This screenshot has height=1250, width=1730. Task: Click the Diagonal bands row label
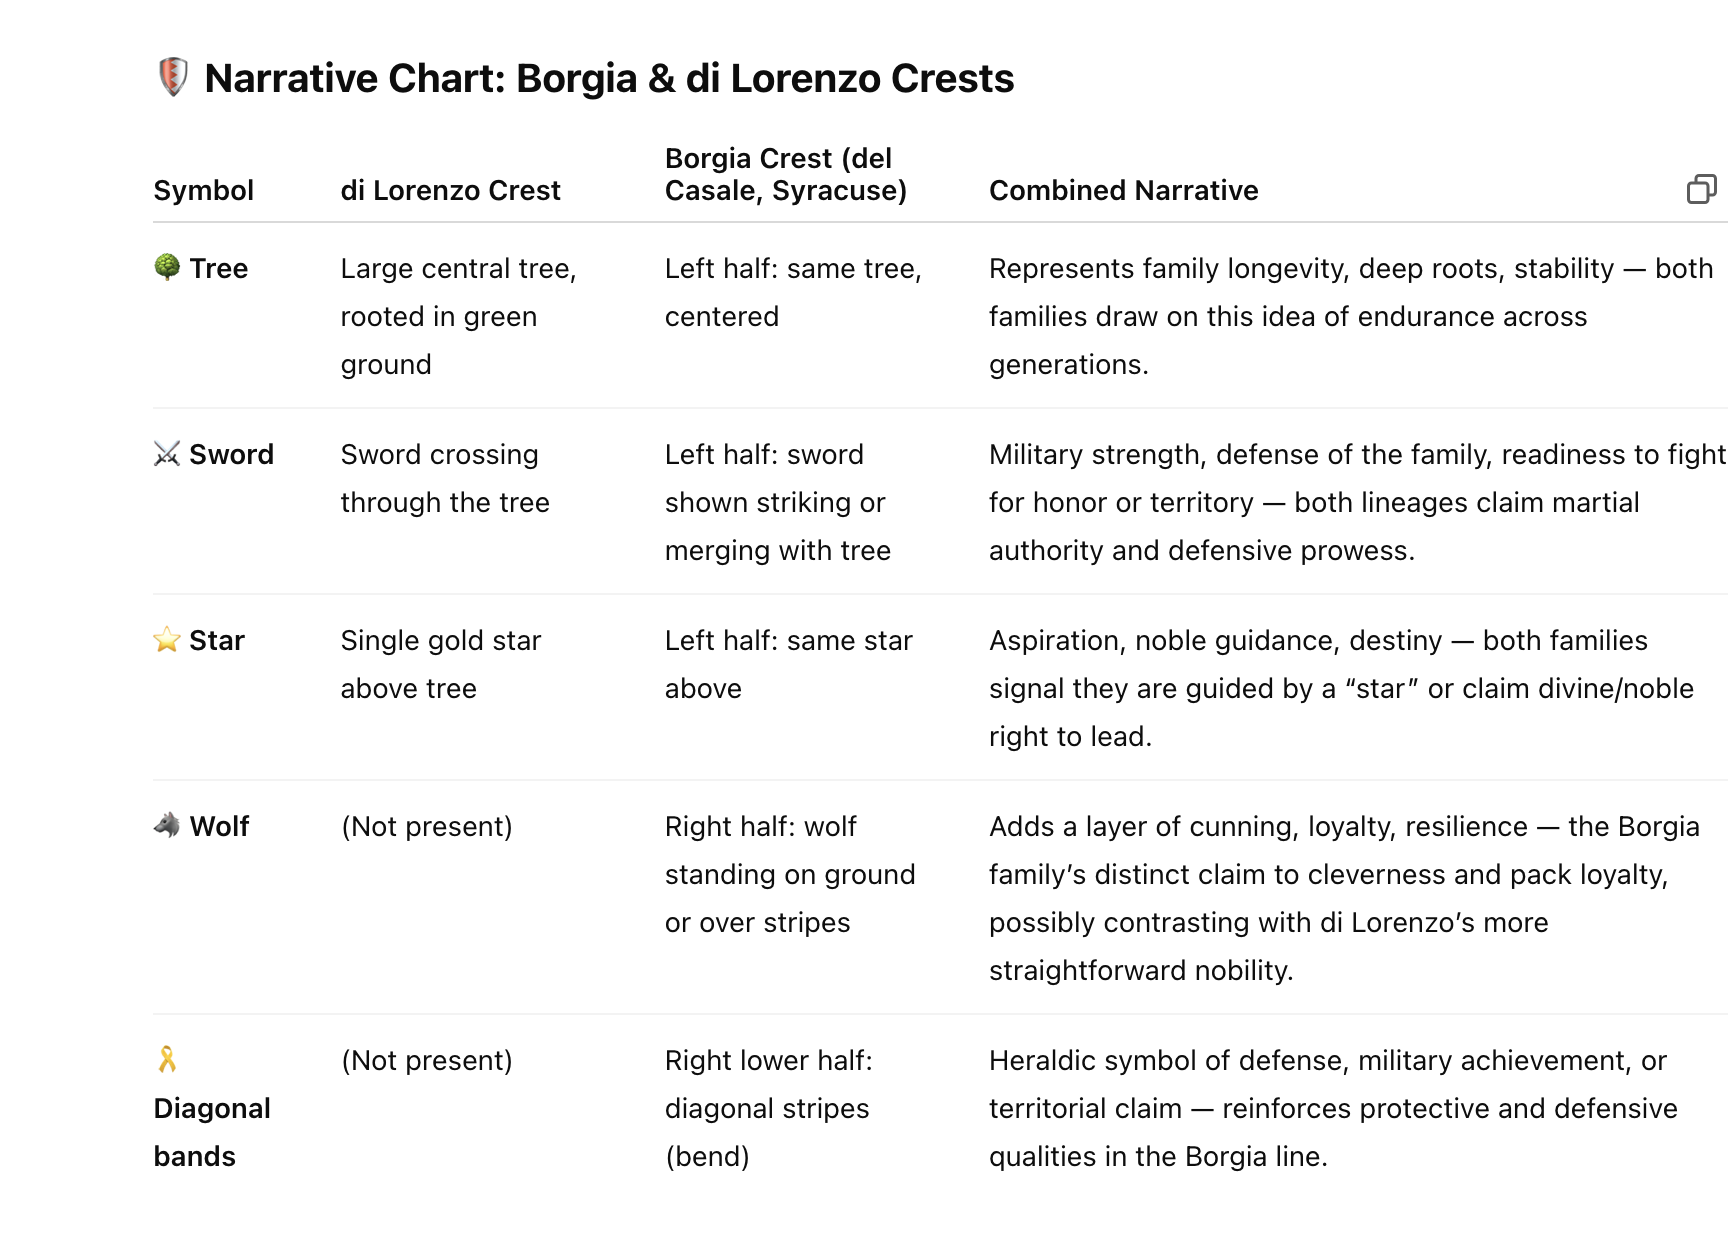[x=212, y=1132]
